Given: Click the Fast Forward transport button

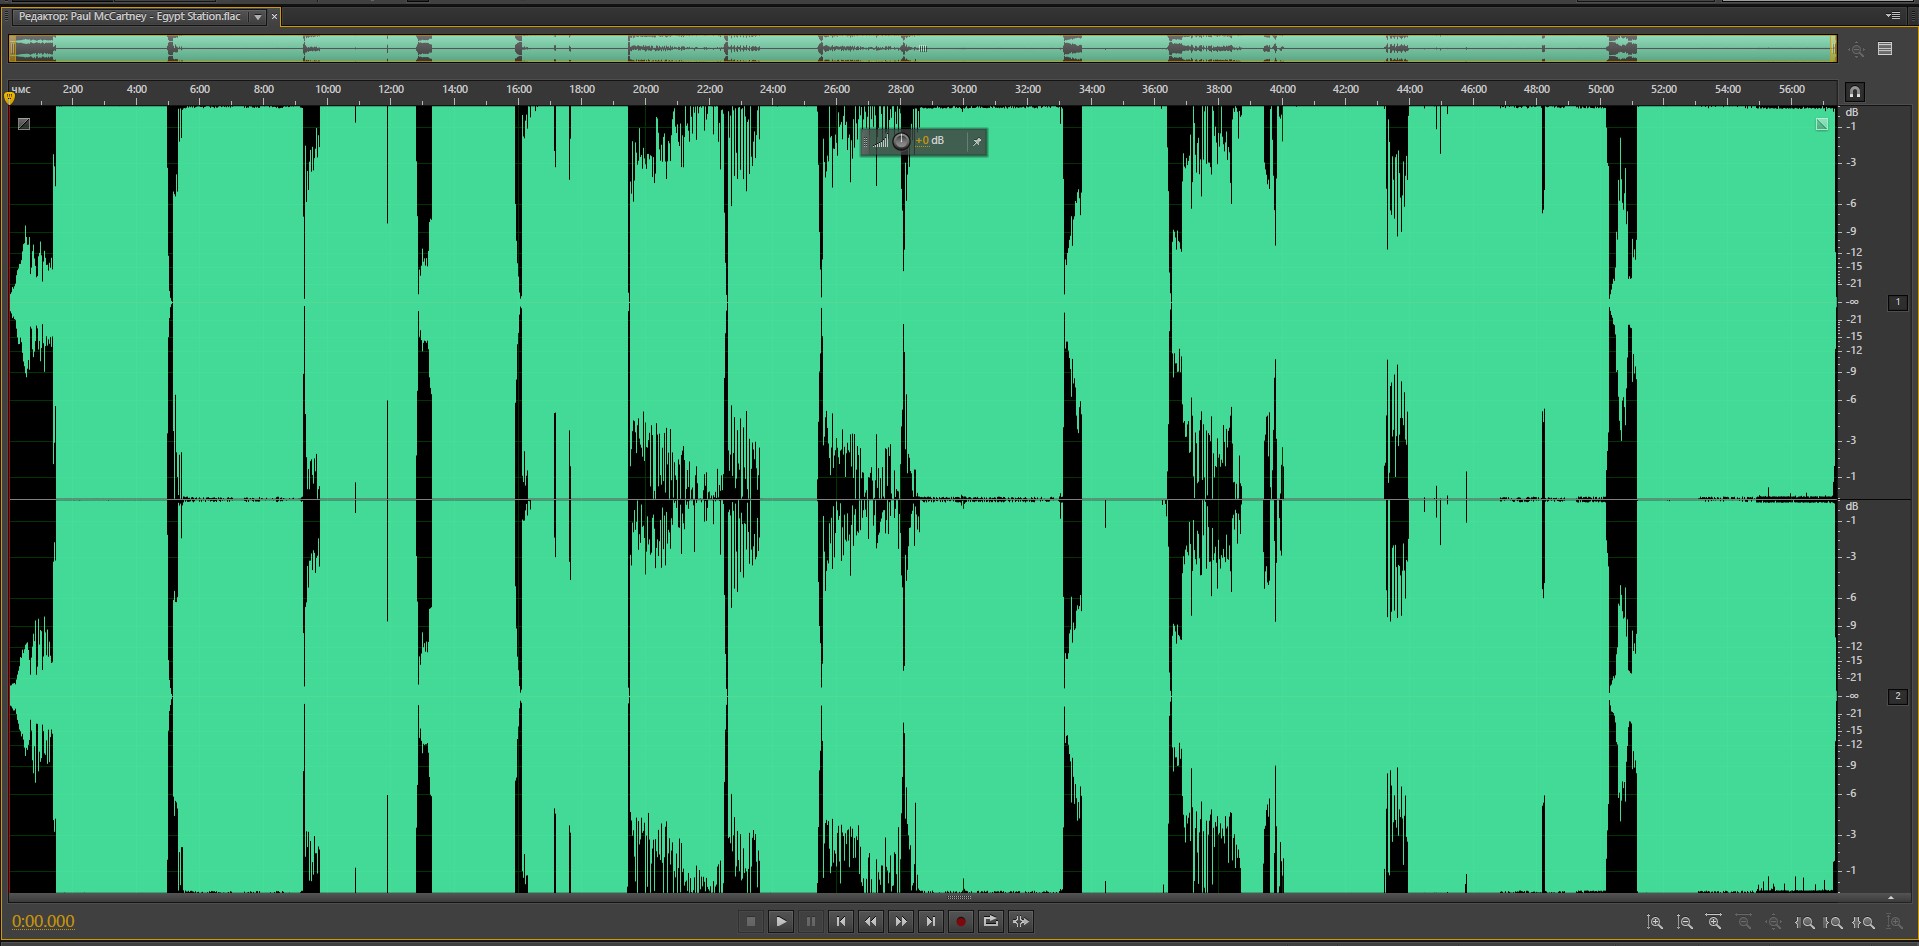Looking at the screenshot, I should tap(901, 922).
